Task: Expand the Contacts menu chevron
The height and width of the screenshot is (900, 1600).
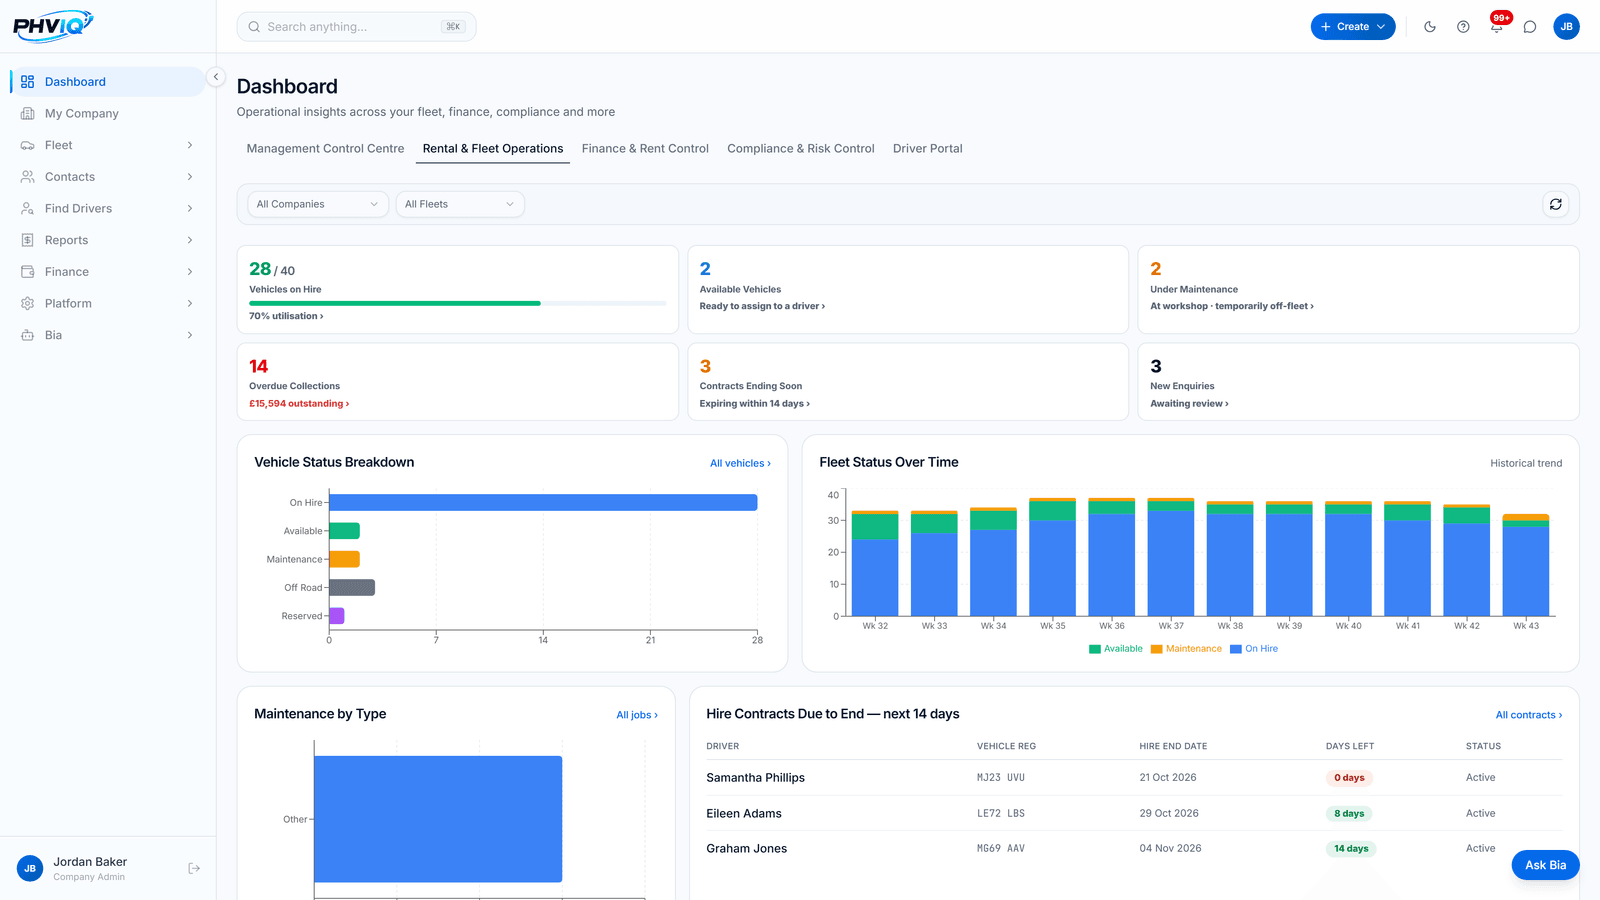Action: pyautogui.click(x=190, y=177)
